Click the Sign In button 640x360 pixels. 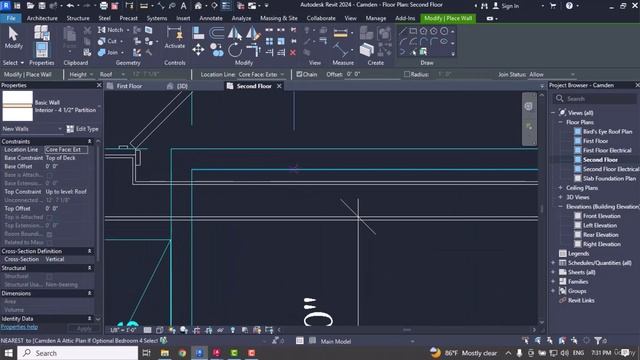506,6
